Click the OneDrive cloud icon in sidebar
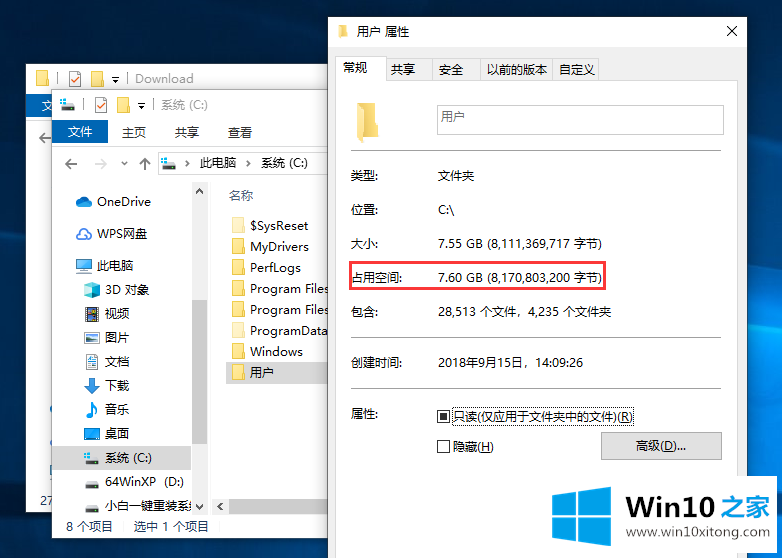The width and height of the screenshot is (782, 558). pyautogui.click(x=84, y=202)
